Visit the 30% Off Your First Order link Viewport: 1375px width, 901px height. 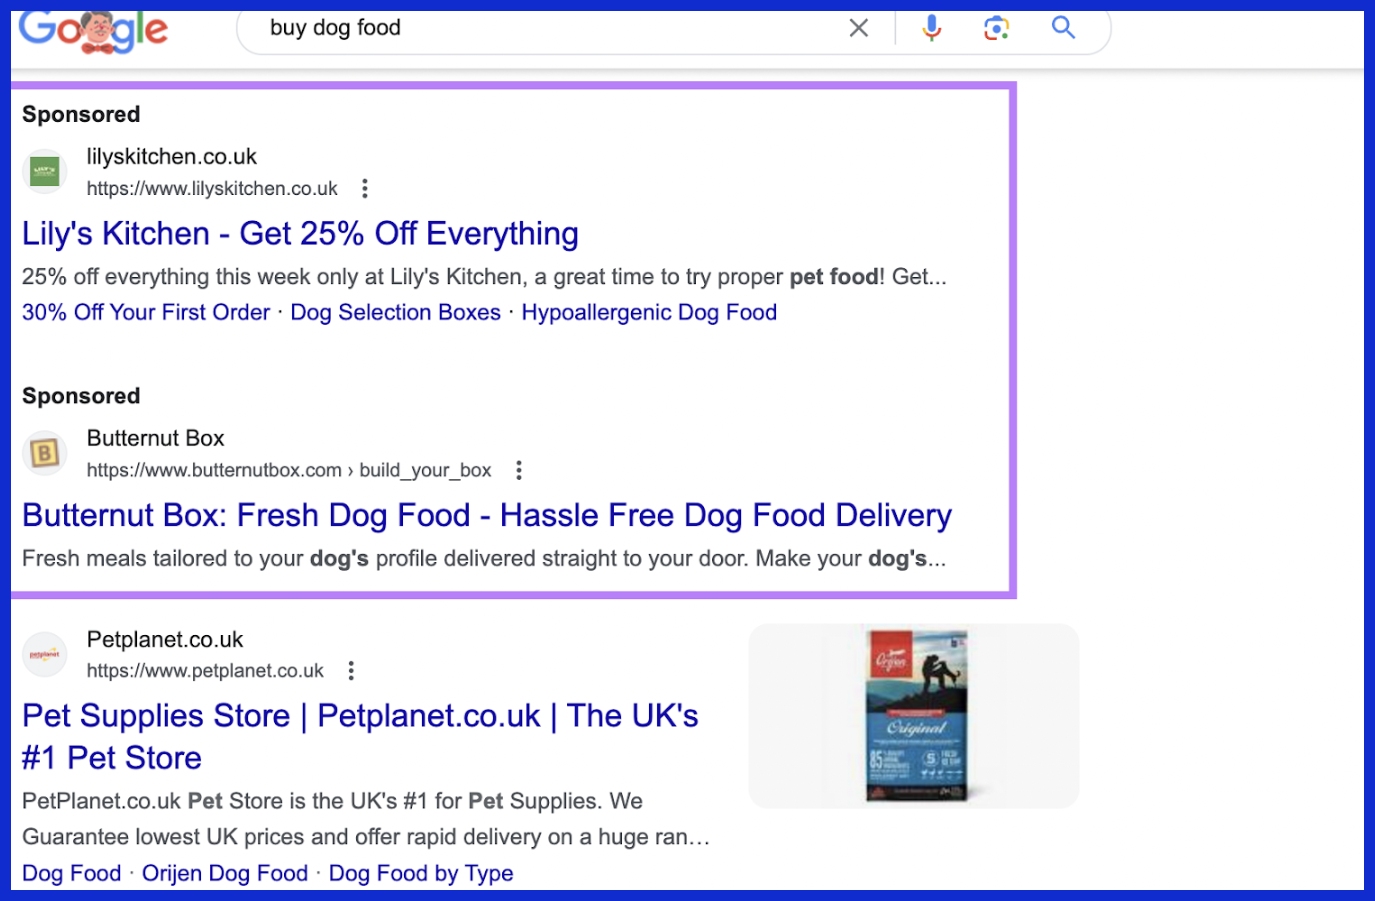(x=145, y=312)
